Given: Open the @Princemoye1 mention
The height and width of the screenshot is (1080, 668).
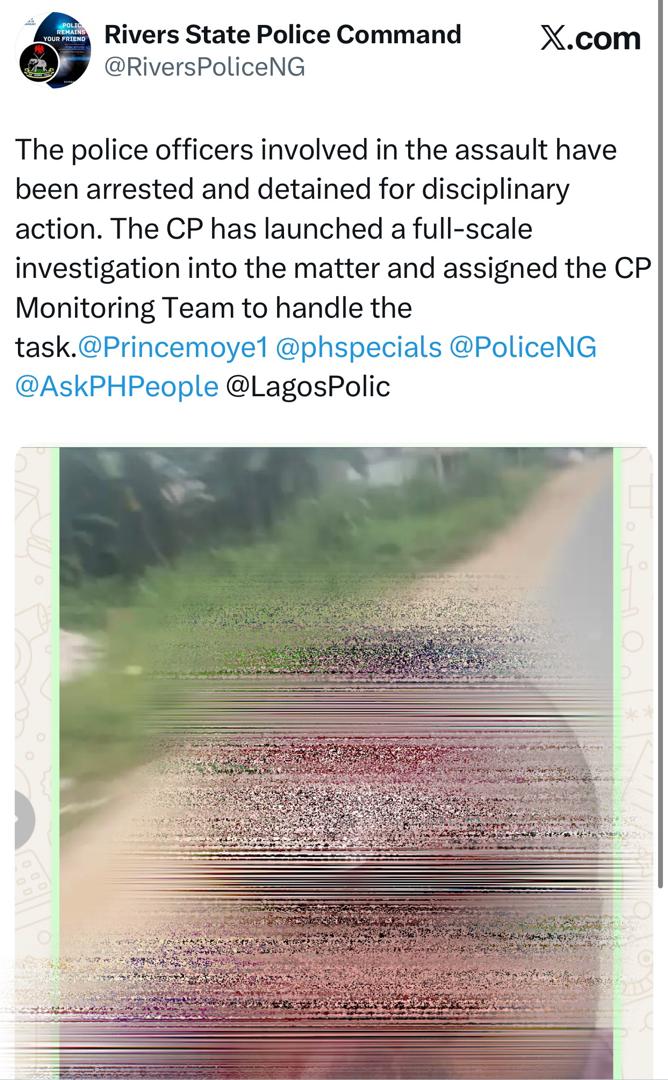Looking at the screenshot, I should [x=172, y=347].
